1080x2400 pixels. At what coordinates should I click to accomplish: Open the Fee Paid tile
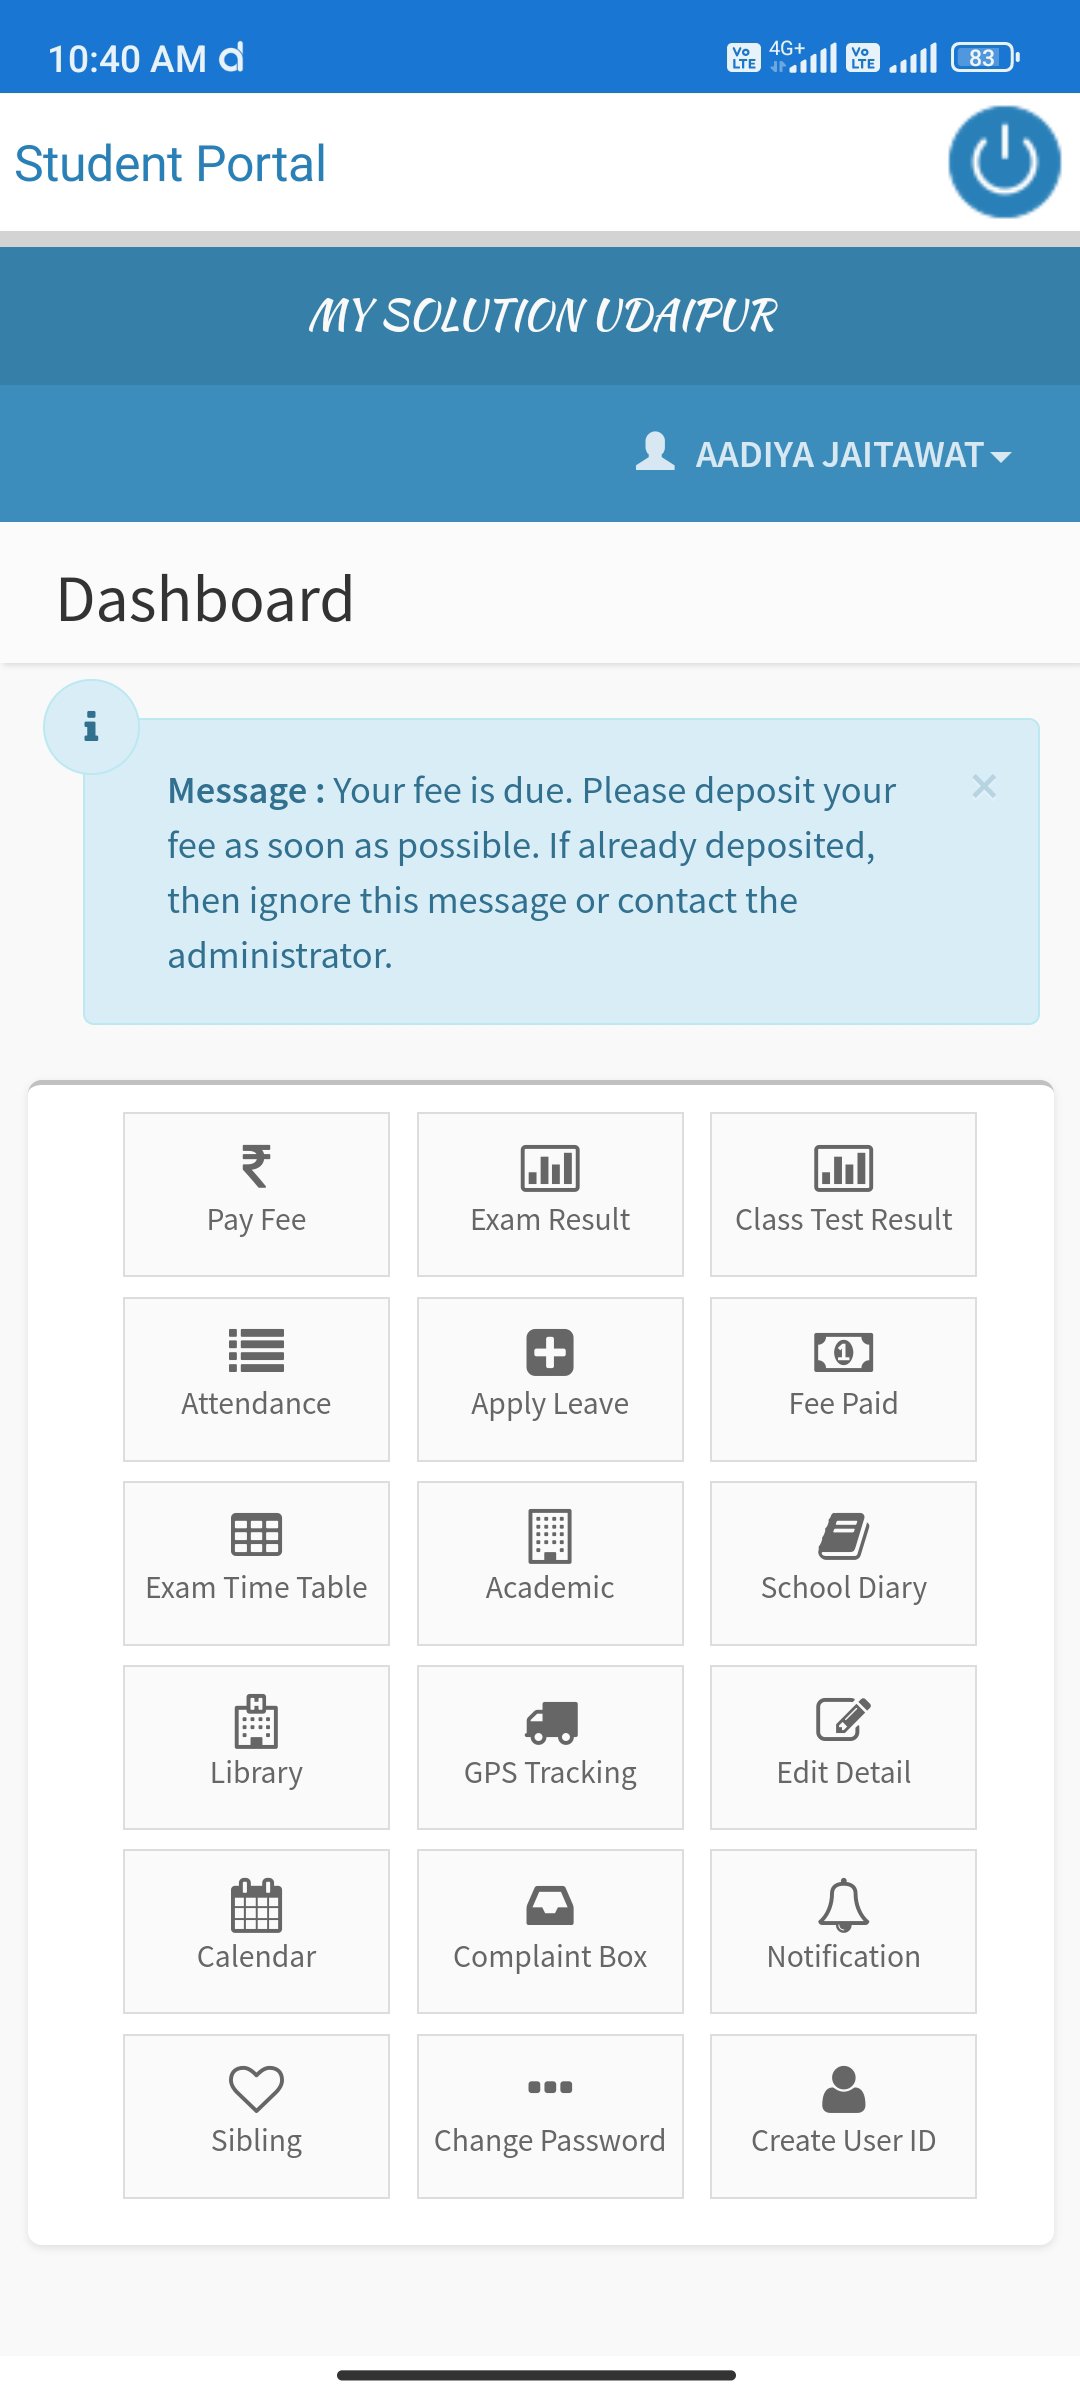[x=843, y=1379]
